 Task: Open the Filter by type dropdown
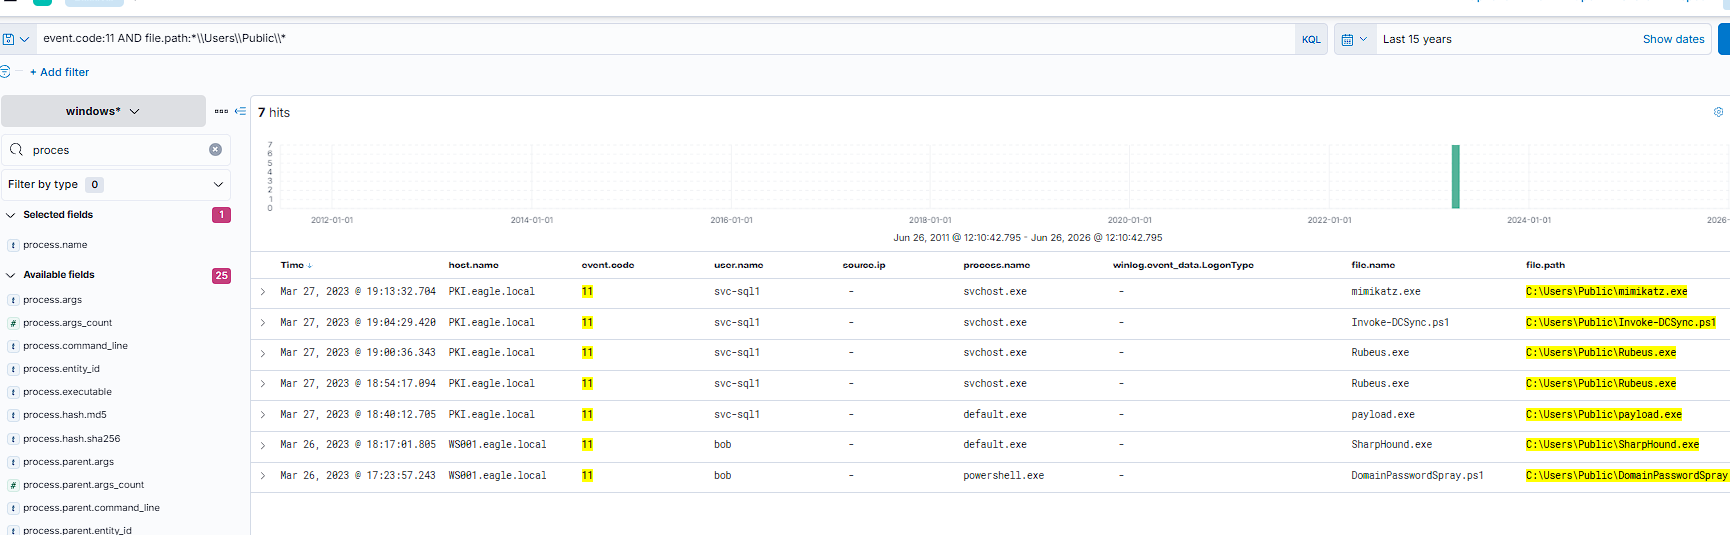(116, 184)
